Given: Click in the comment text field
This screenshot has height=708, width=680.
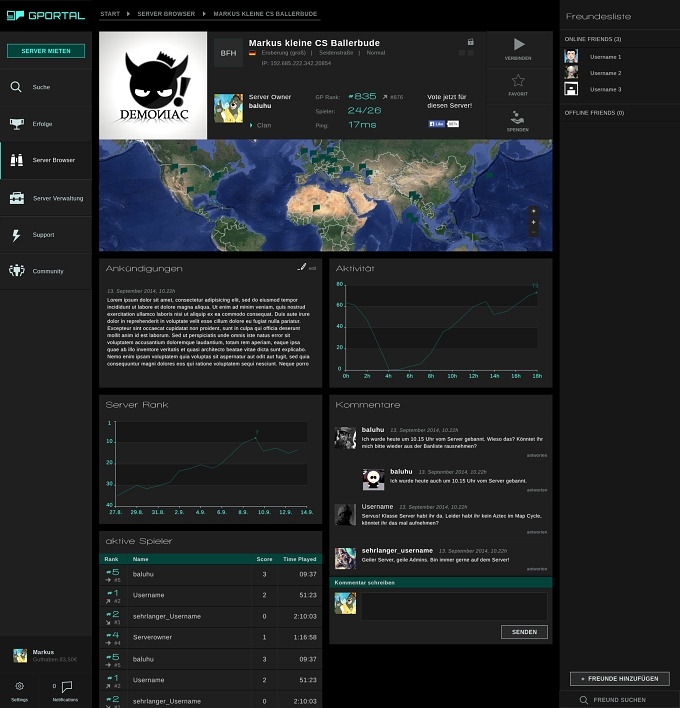Looking at the screenshot, I should coord(454,606).
